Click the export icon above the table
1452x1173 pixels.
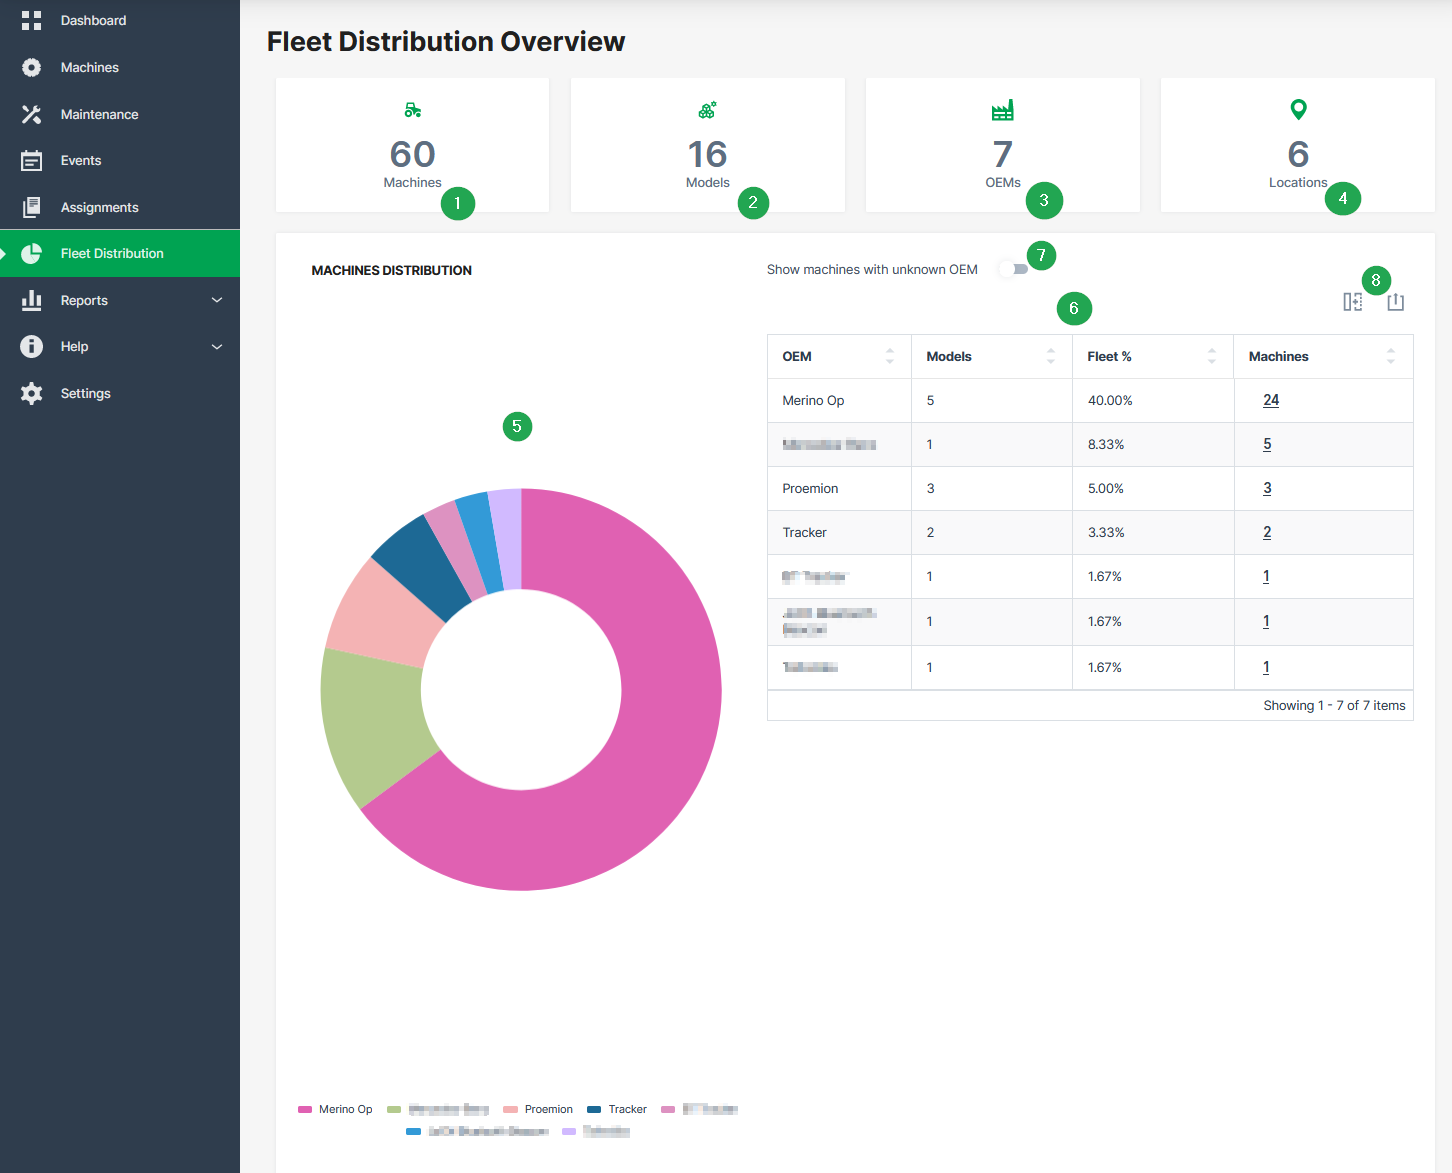pyautogui.click(x=1396, y=302)
